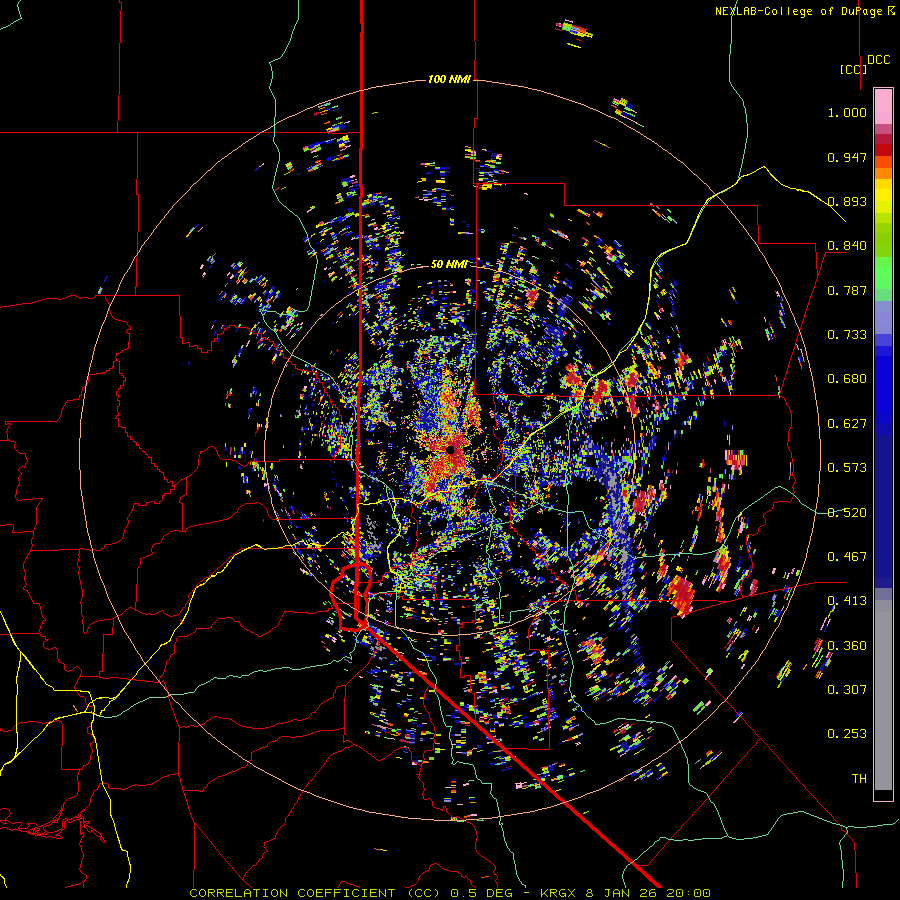Image resolution: width=900 pixels, height=900 pixels.
Task: Click the [CC] legend heading
Action: coord(853,69)
